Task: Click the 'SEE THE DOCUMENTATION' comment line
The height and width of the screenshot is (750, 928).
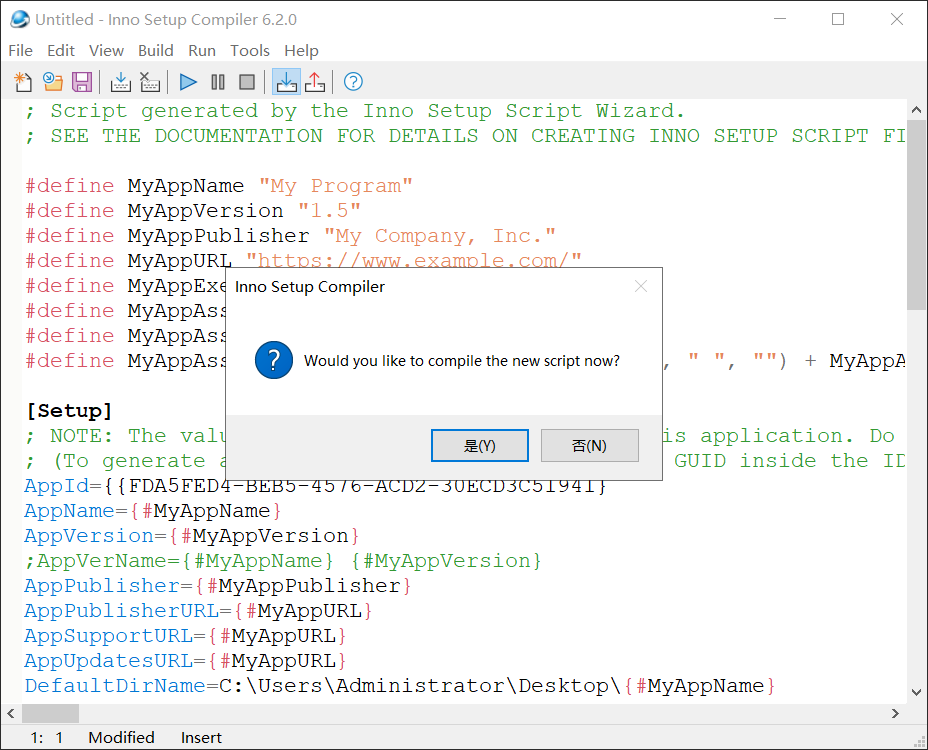Action: coord(465,136)
